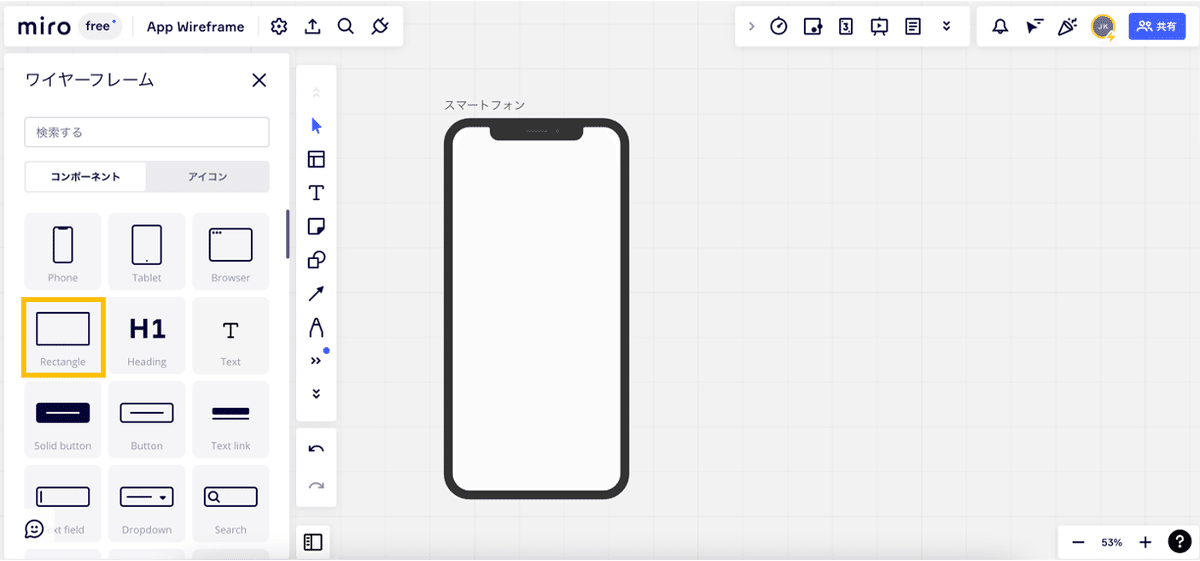Select the Search component

(x=231, y=504)
